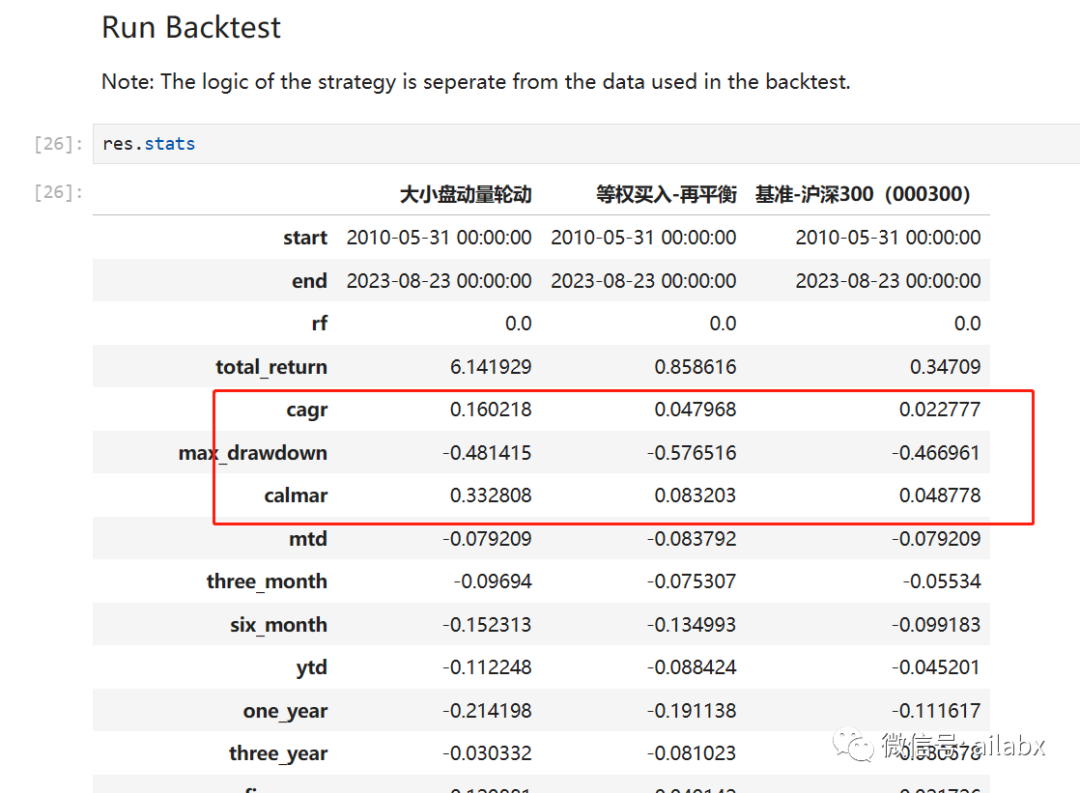Viewport: 1080px width, 793px height.
Task: Click six_month value -0.134993
Action: click(x=692, y=625)
